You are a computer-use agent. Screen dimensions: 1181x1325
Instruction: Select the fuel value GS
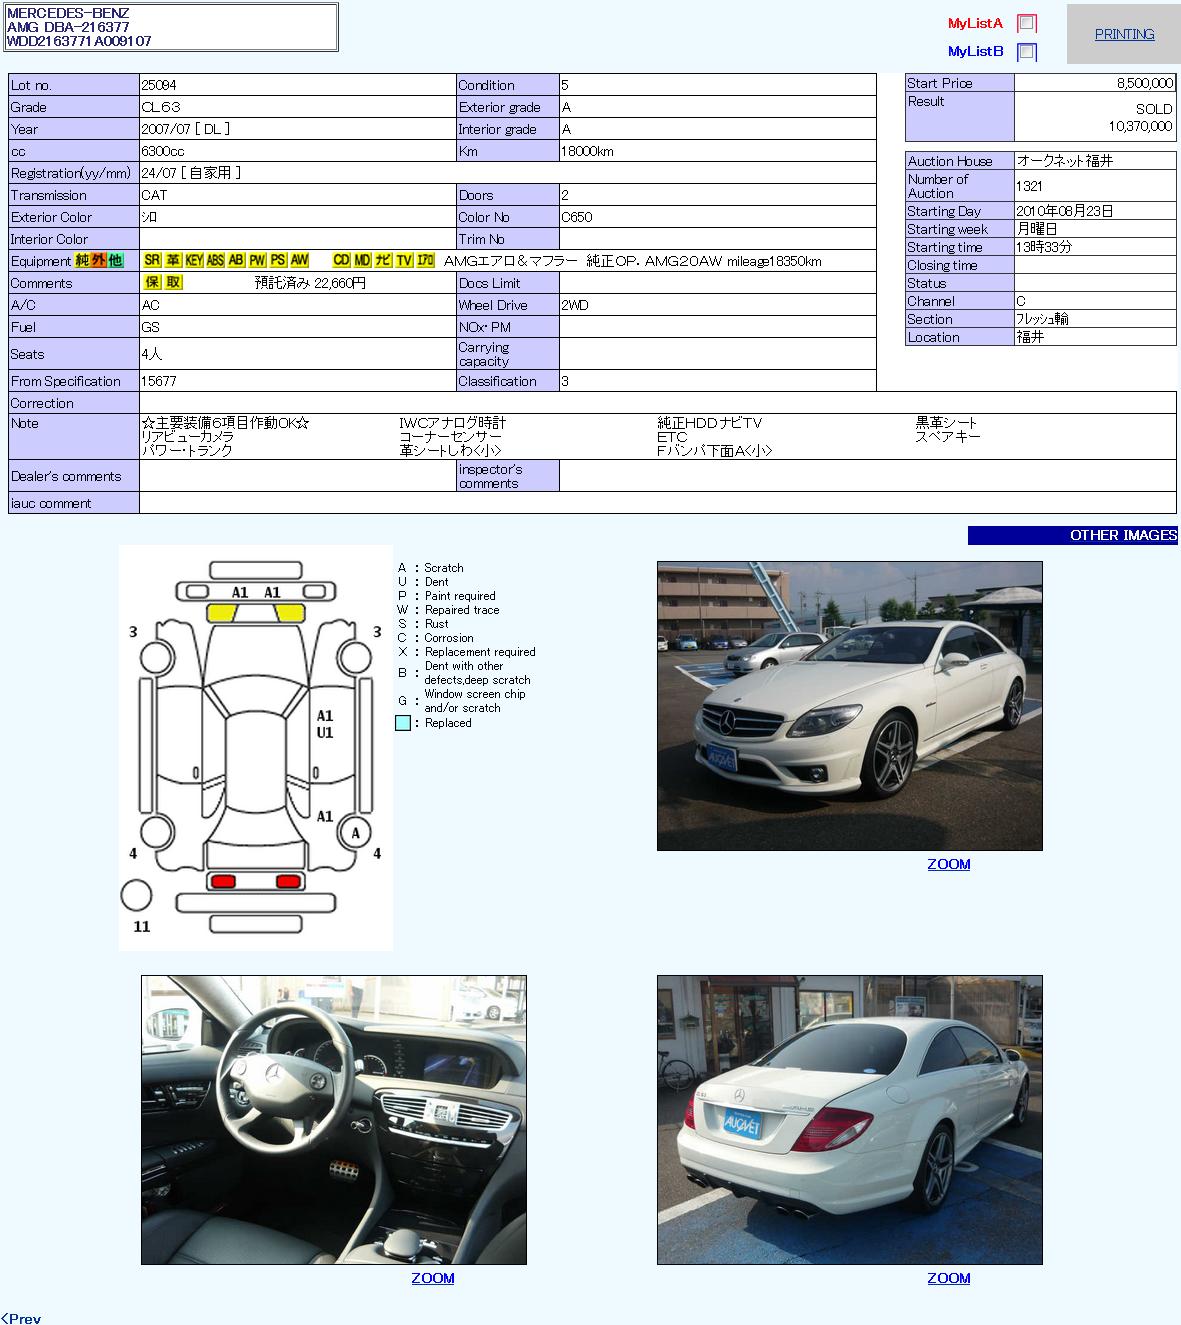pyautogui.click(x=151, y=327)
